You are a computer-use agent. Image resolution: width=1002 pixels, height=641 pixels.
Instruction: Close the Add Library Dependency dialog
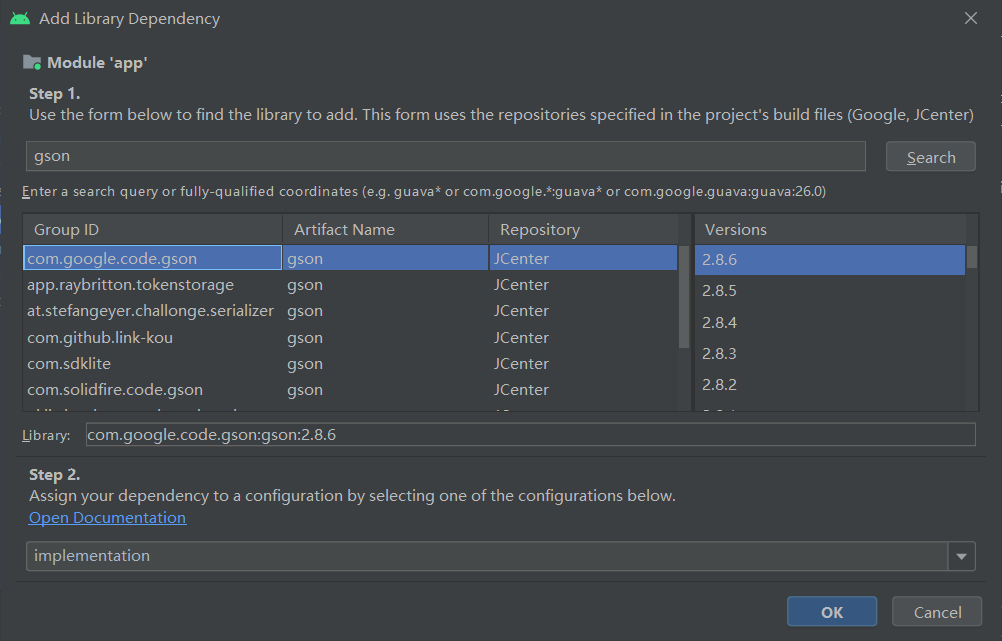[971, 19]
